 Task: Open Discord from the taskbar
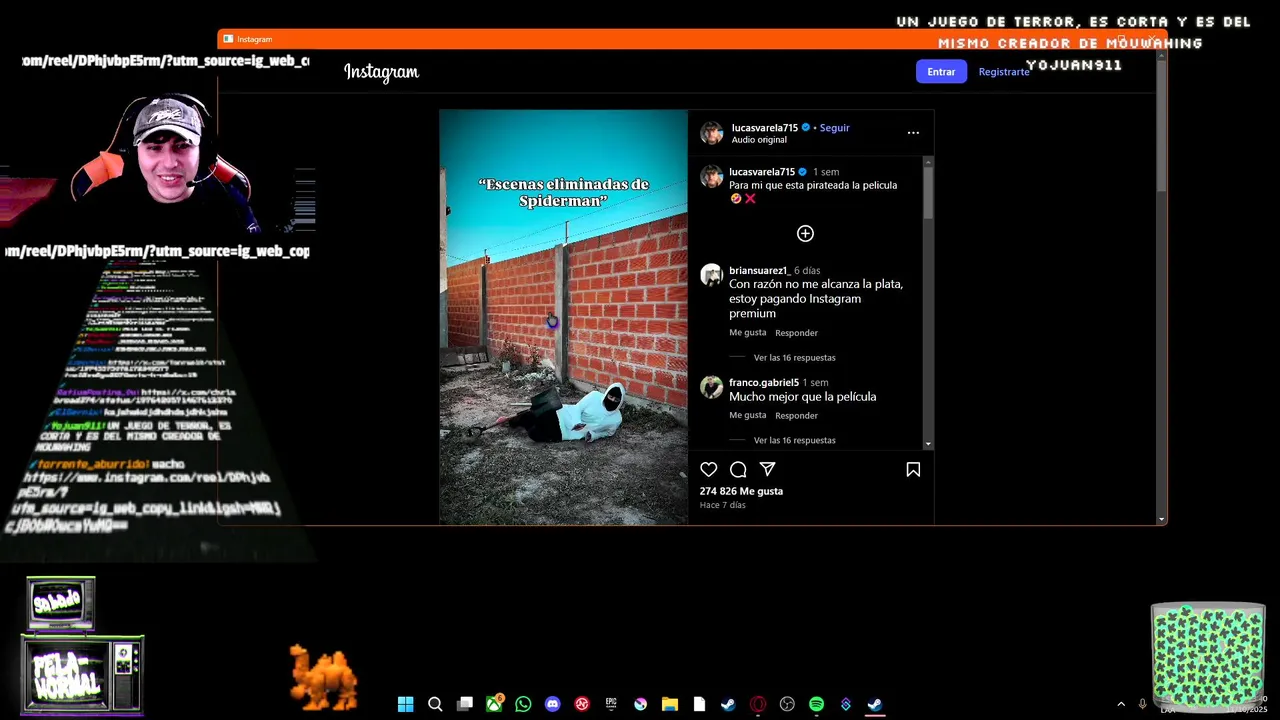[553, 704]
